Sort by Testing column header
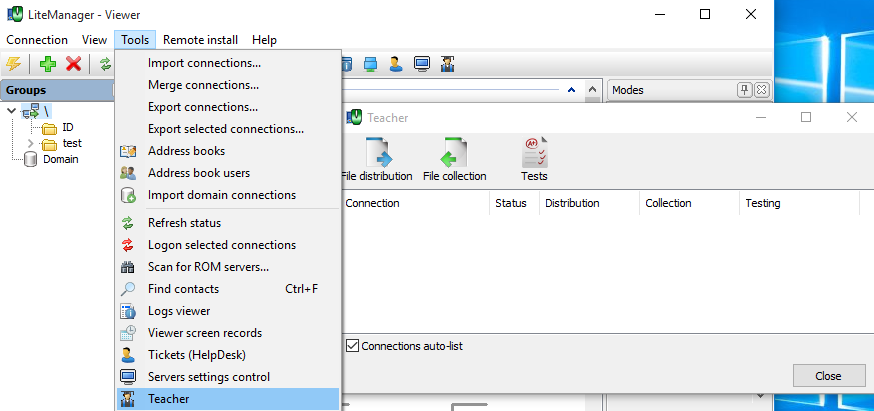The height and width of the screenshot is (411, 874). pos(800,203)
